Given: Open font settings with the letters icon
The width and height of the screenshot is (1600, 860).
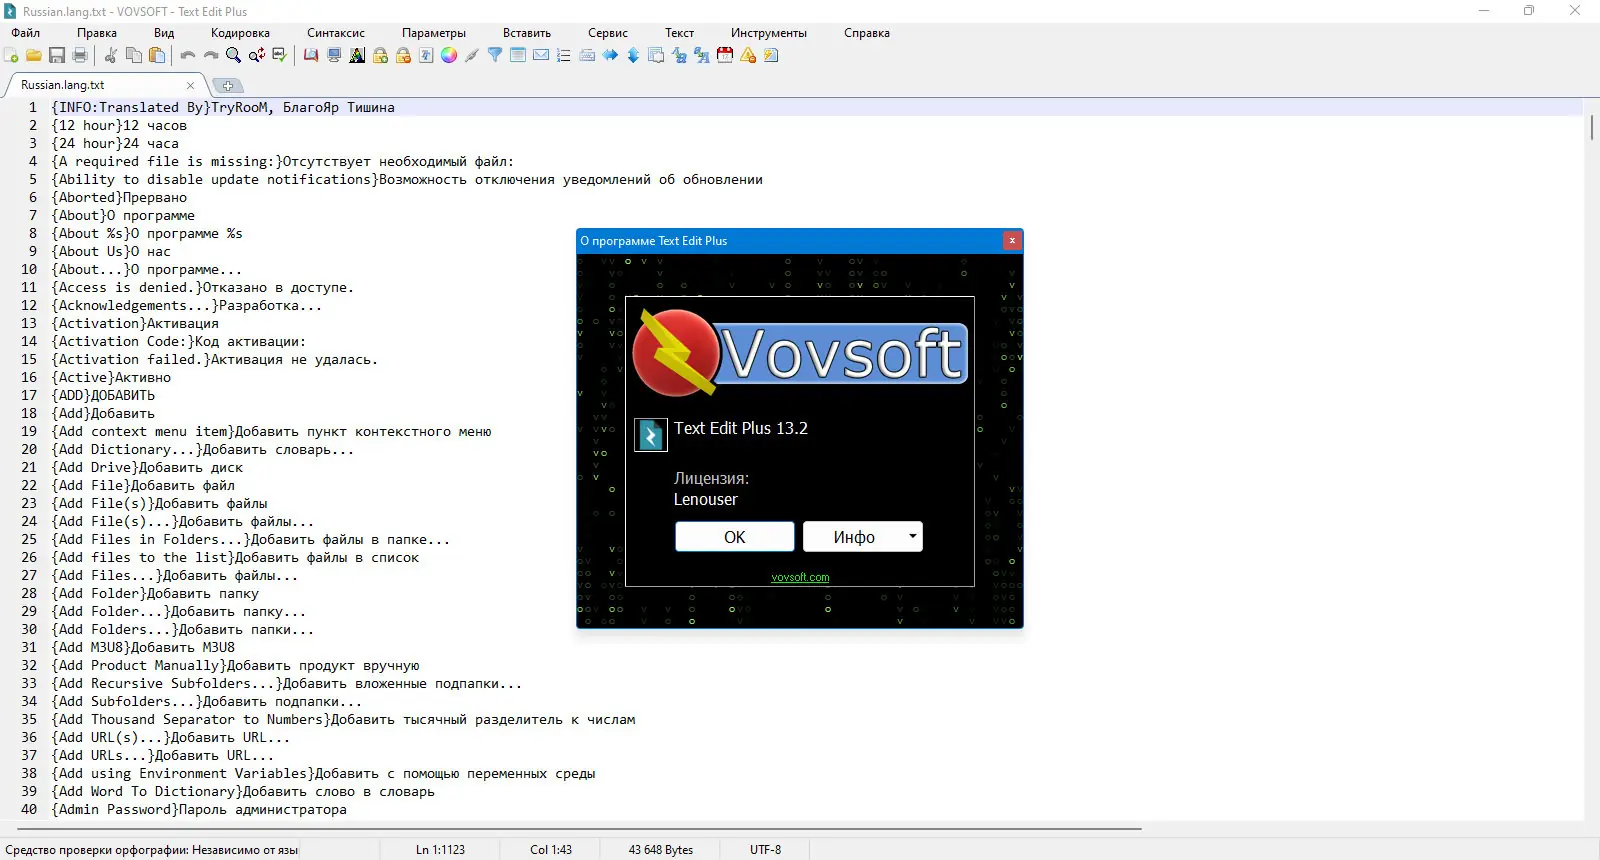Looking at the screenshot, I should click(x=426, y=56).
